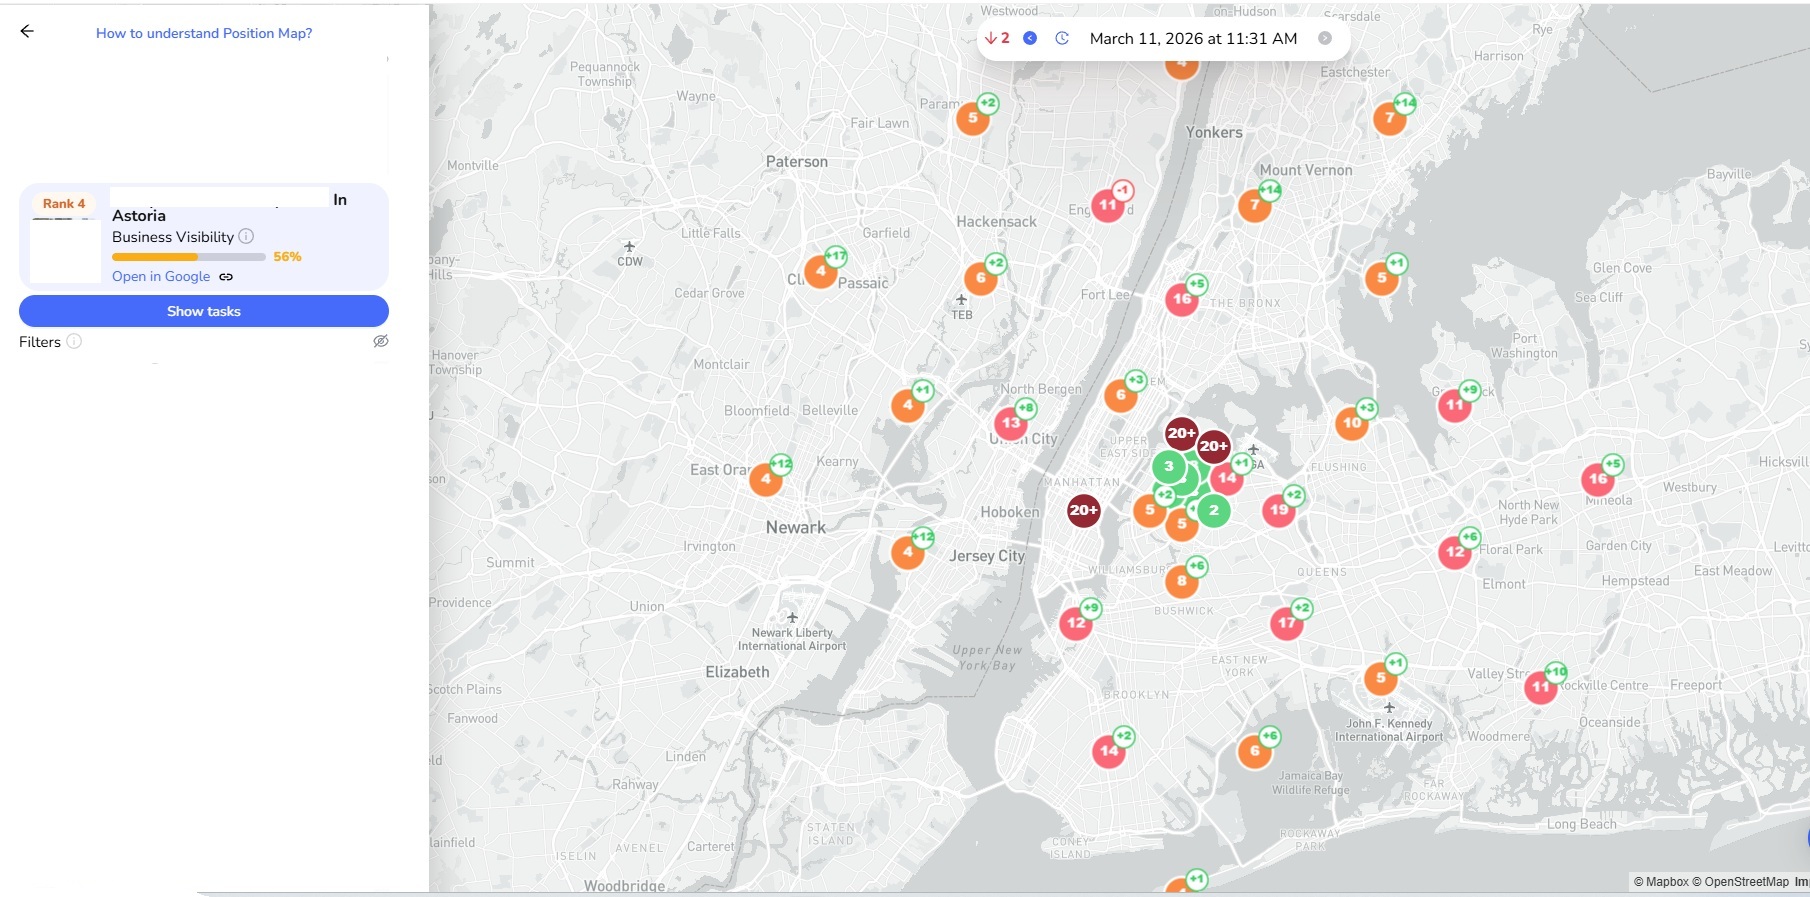This screenshot has height=897, width=1810.
Task: Click the red down-2 rank change indicator
Action: click(x=997, y=39)
